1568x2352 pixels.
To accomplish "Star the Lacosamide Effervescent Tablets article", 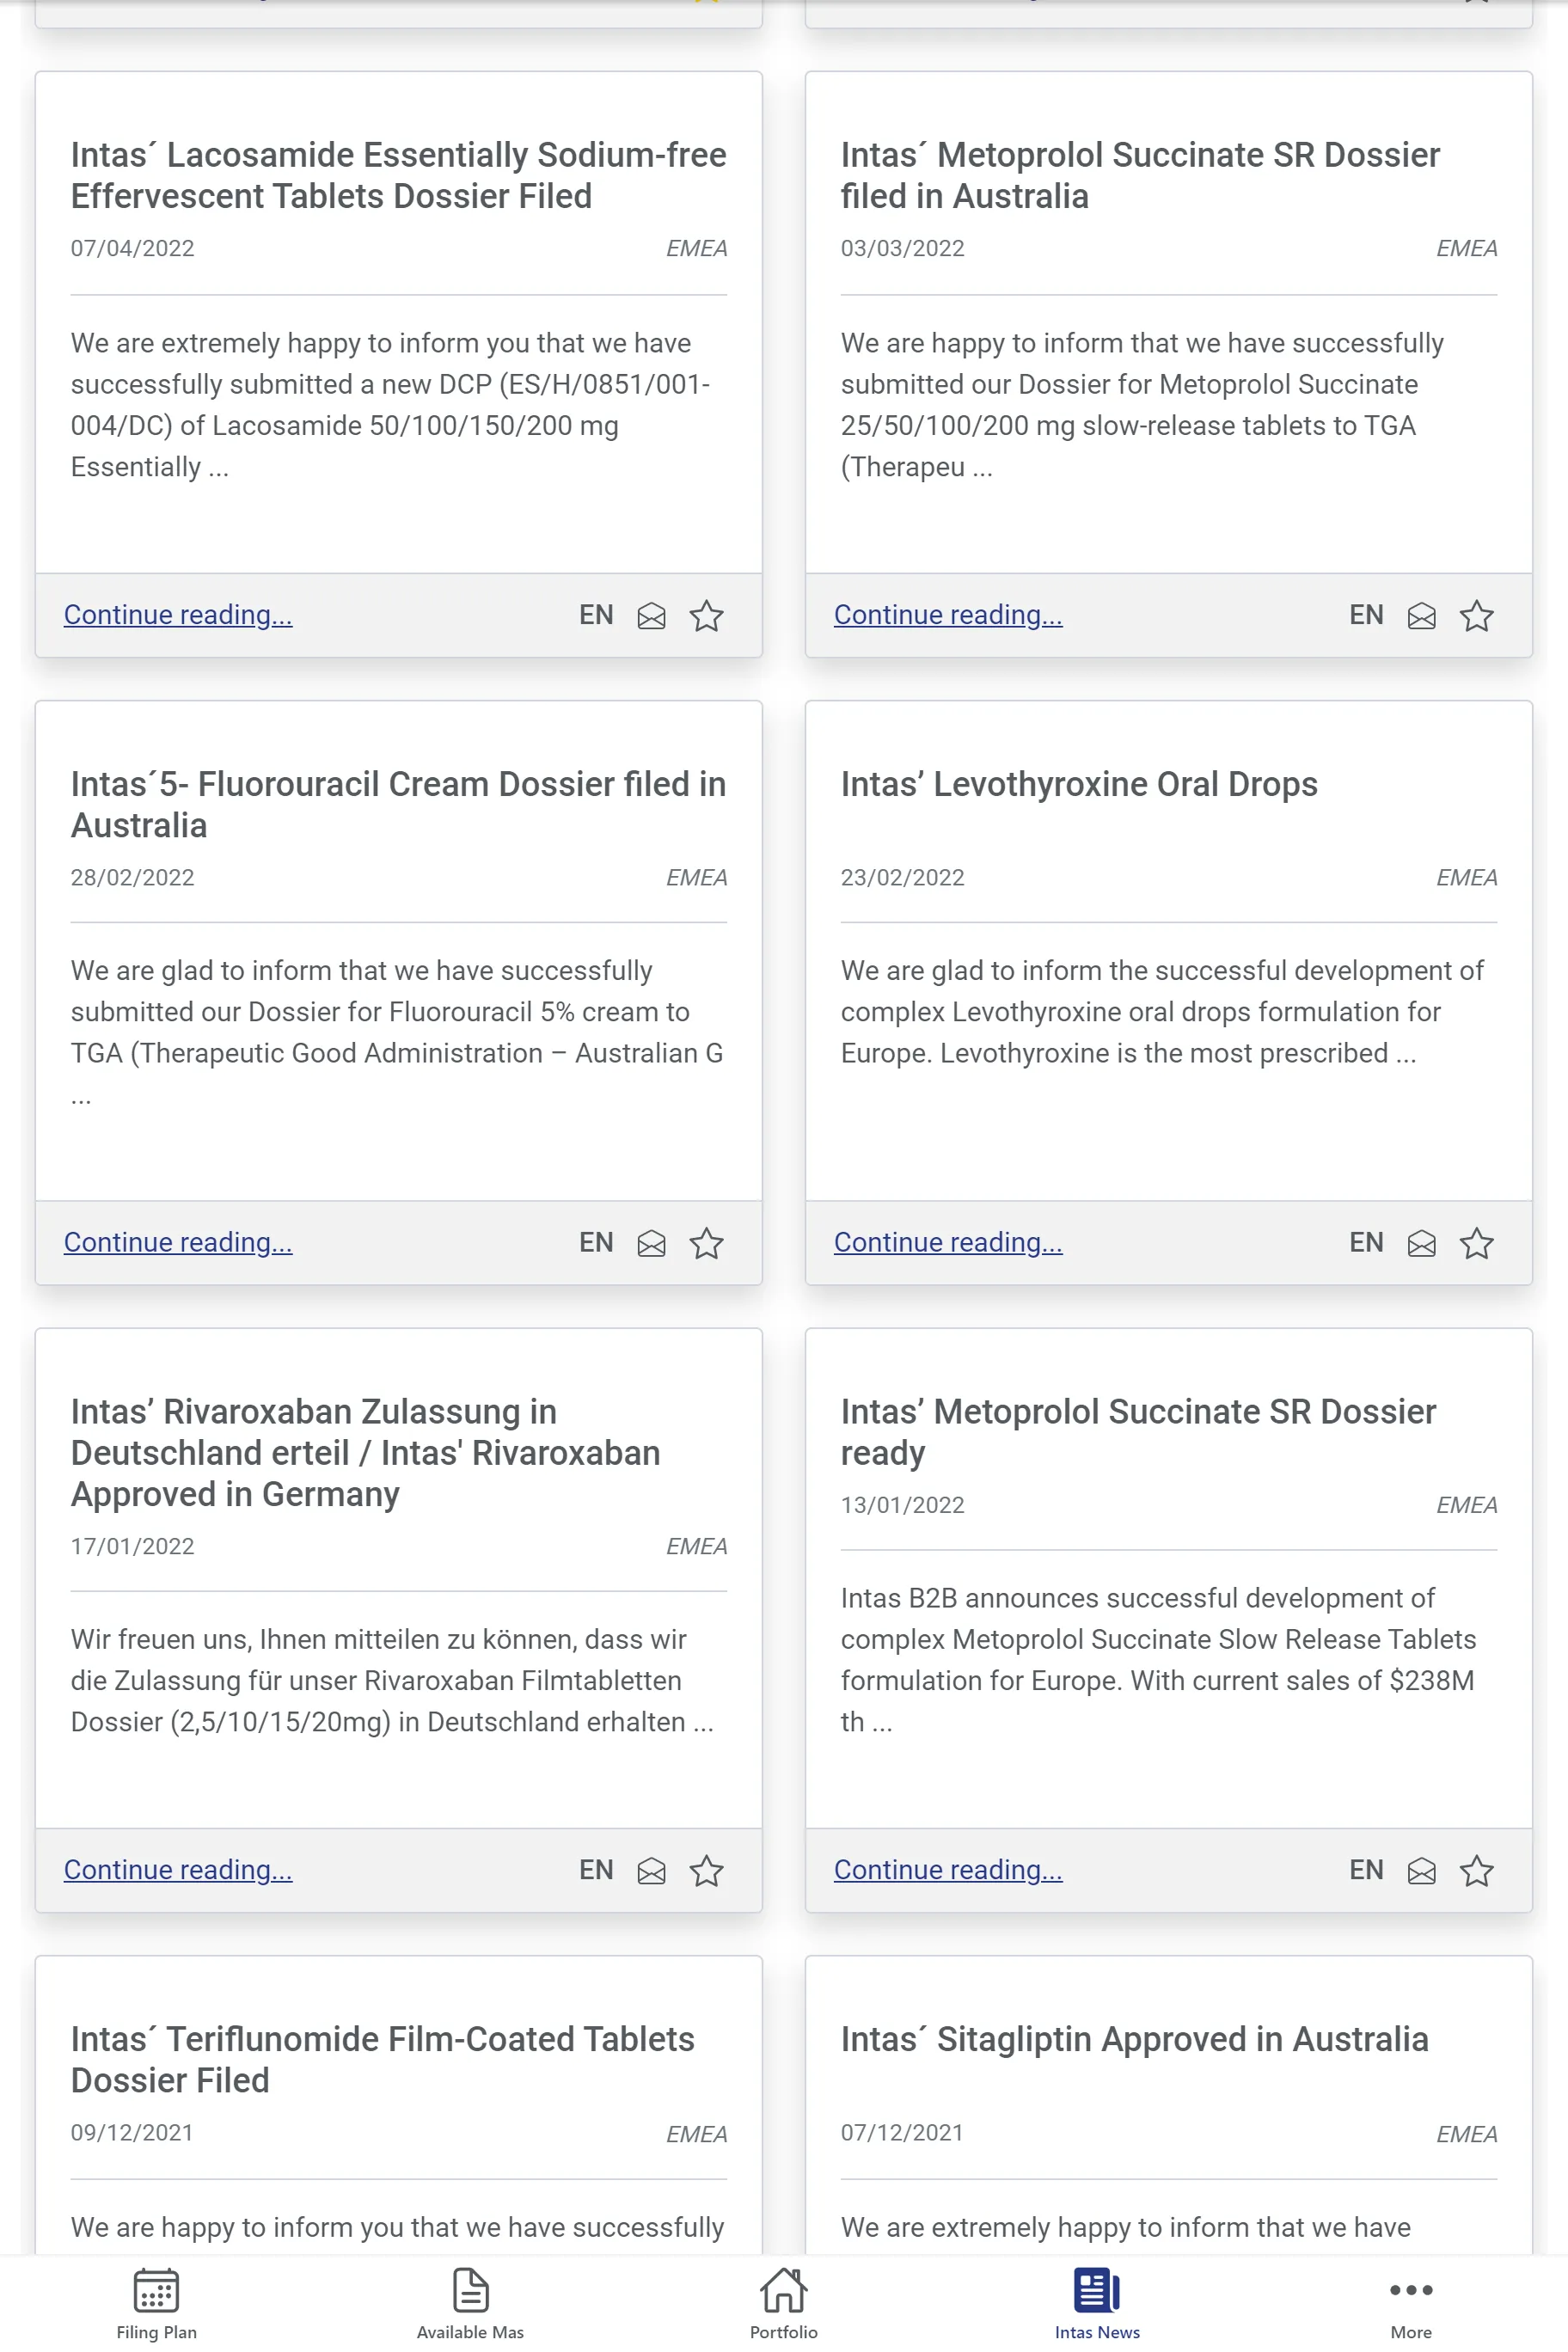I will point(706,616).
